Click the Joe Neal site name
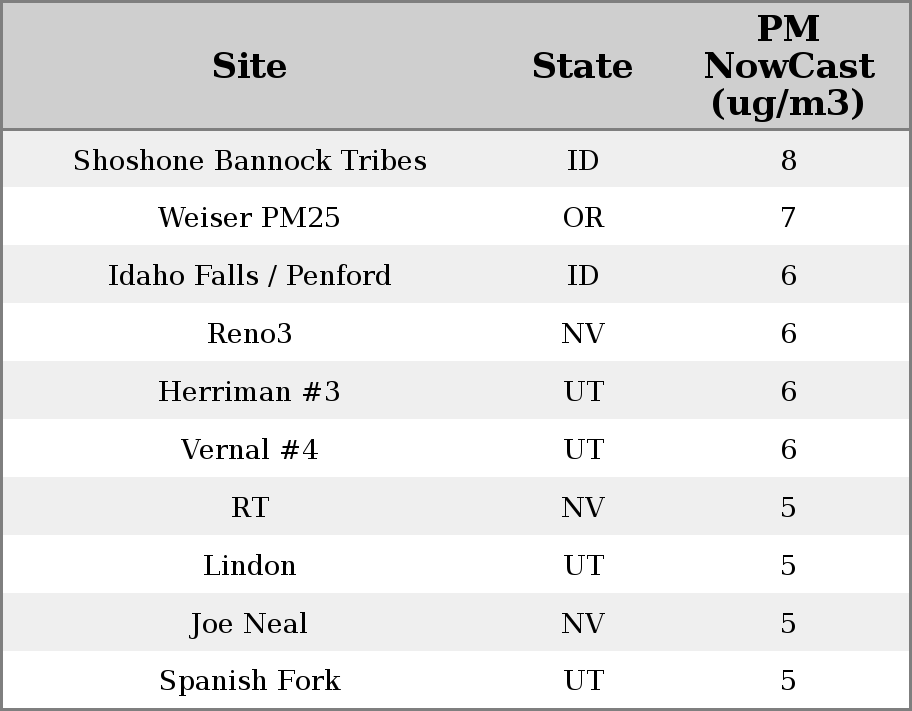Image resolution: width=912 pixels, height=711 pixels. tap(250, 624)
